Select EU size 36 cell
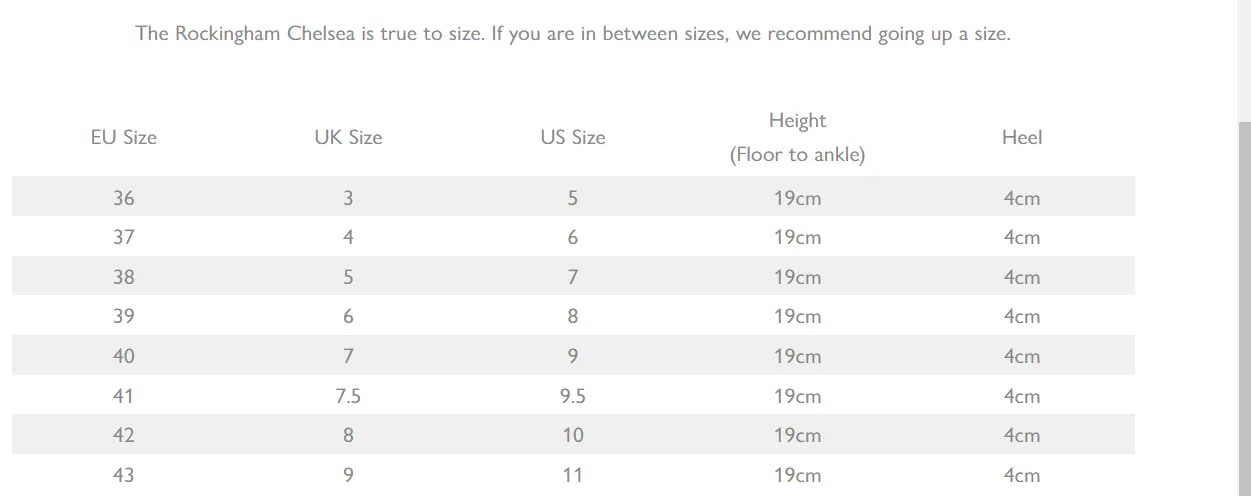The height and width of the screenshot is (496, 1251). coord(123,198)
